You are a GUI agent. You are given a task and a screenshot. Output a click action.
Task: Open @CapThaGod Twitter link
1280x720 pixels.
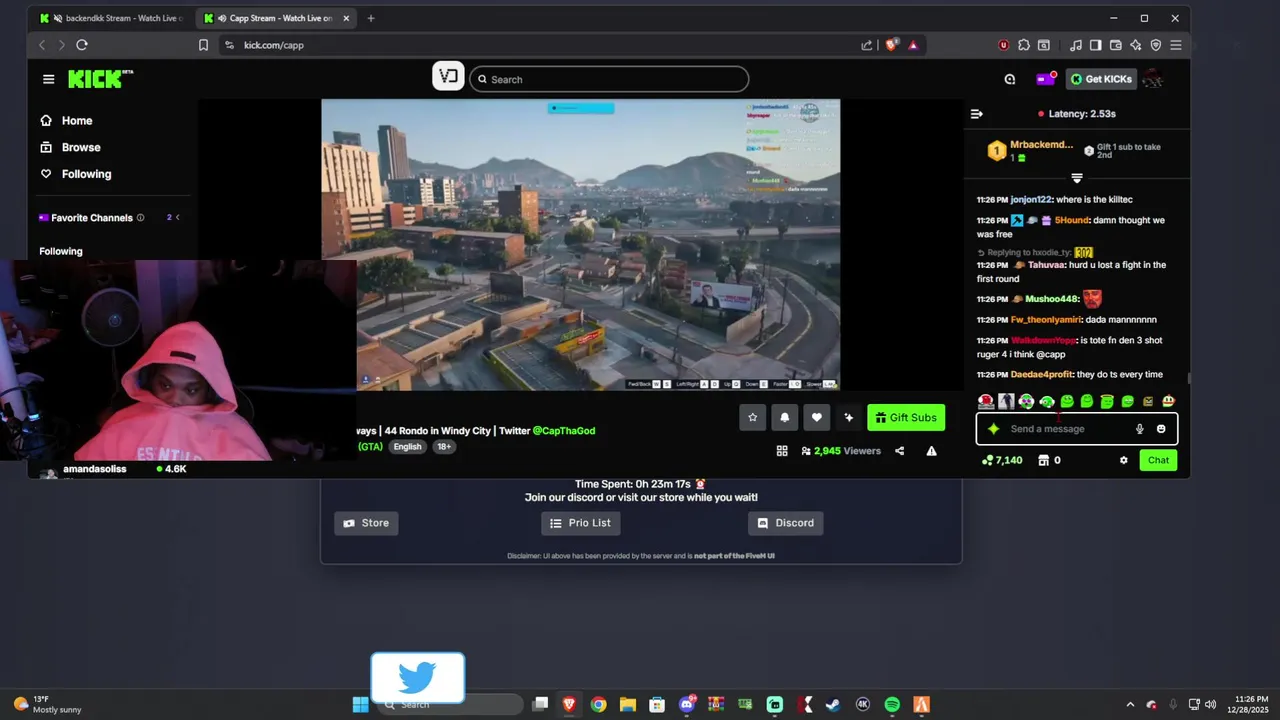[x=564, y=431]
